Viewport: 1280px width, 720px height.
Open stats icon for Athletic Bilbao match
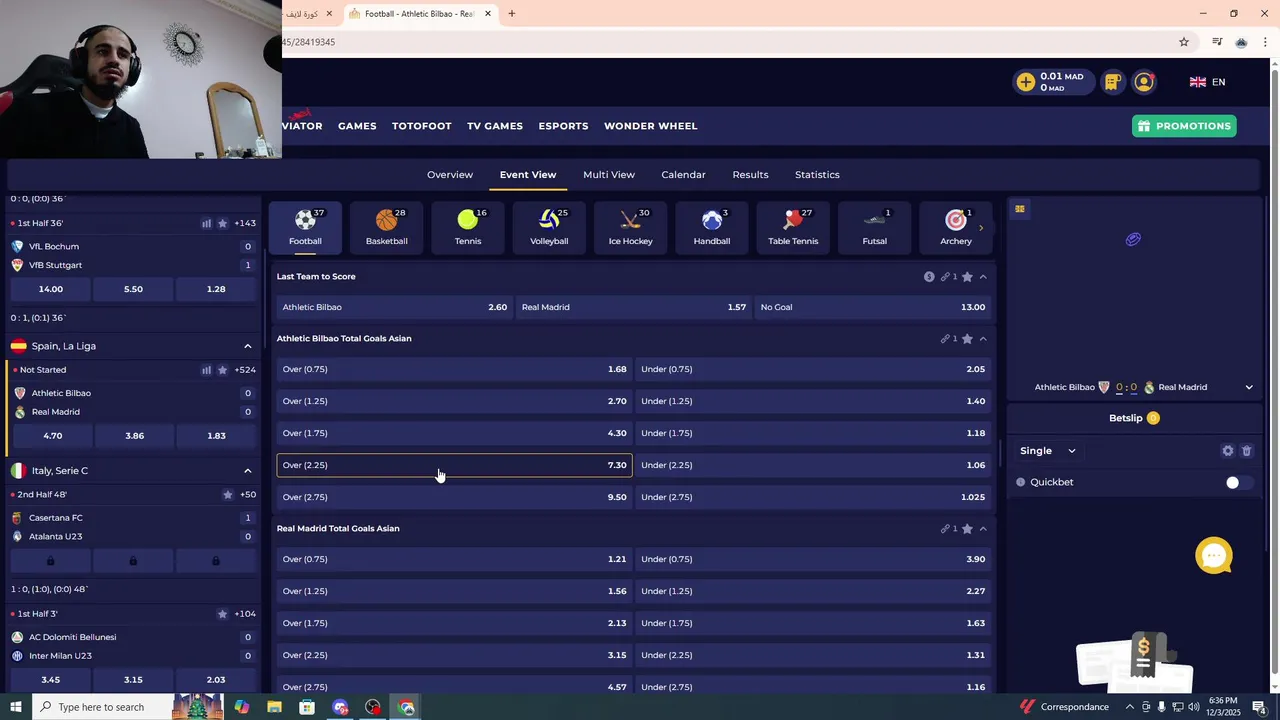click(x=206, y=370)
